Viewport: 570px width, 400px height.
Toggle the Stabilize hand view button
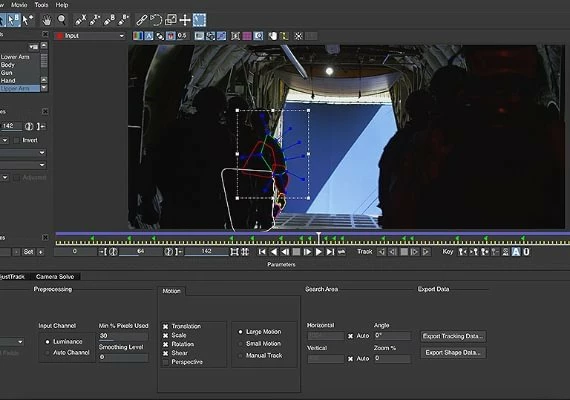(x=273, y=36)
